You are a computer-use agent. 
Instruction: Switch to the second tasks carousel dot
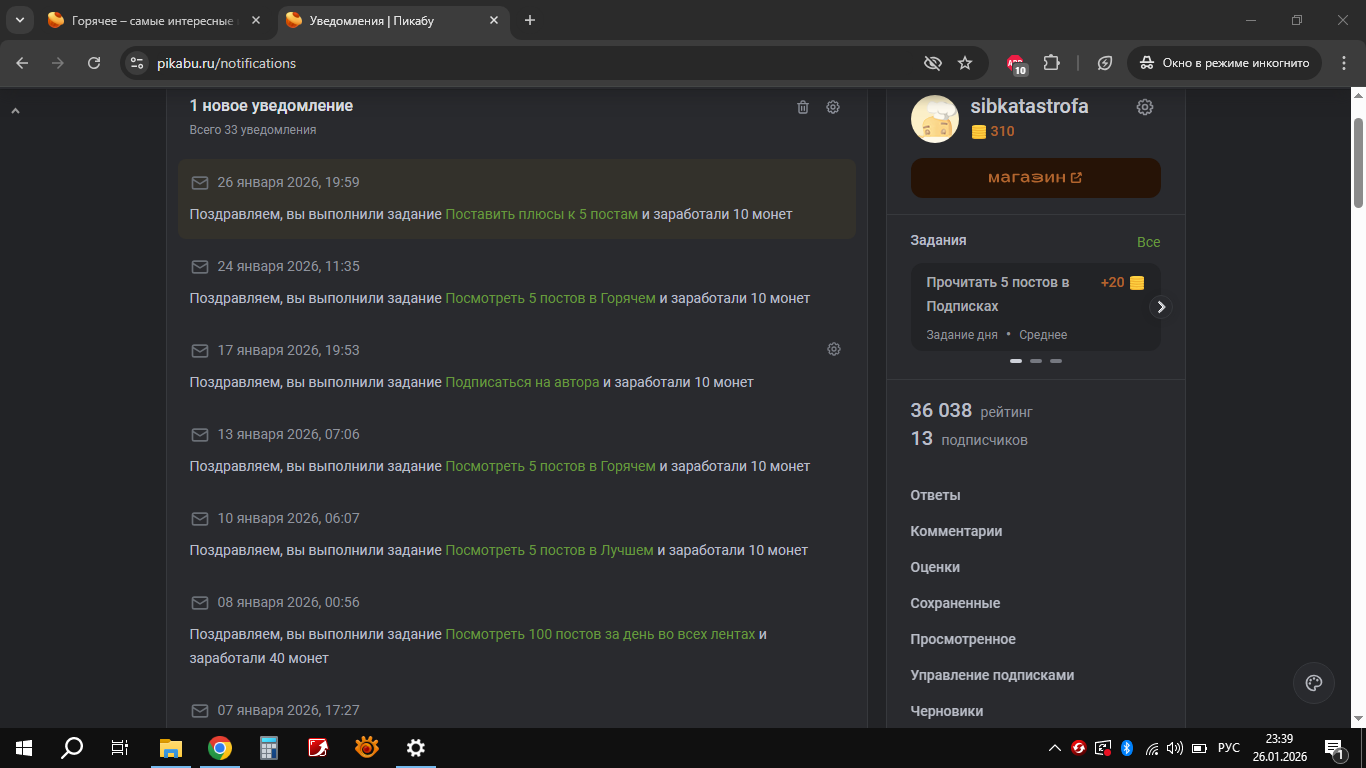click(x=1036, y=361)
